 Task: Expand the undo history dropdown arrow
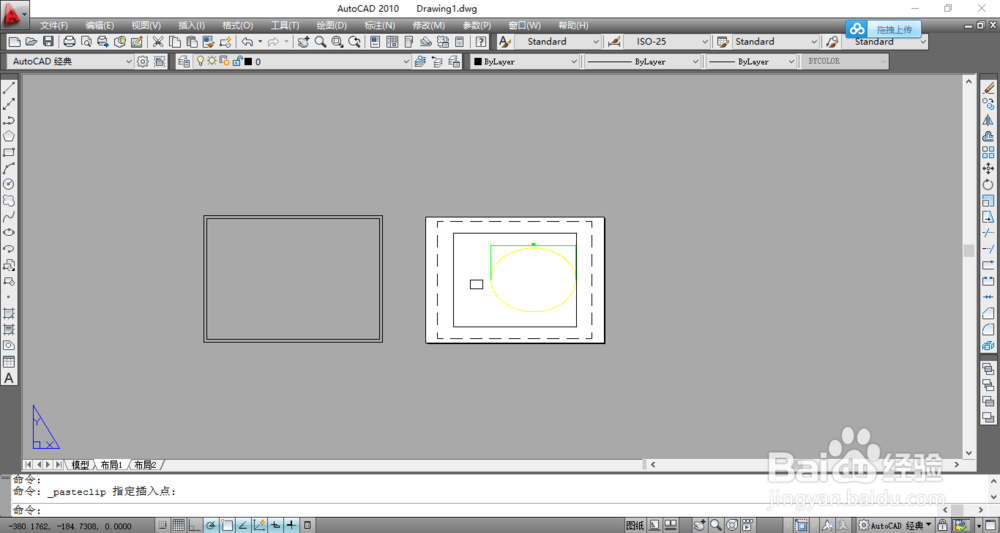(260, 41)
